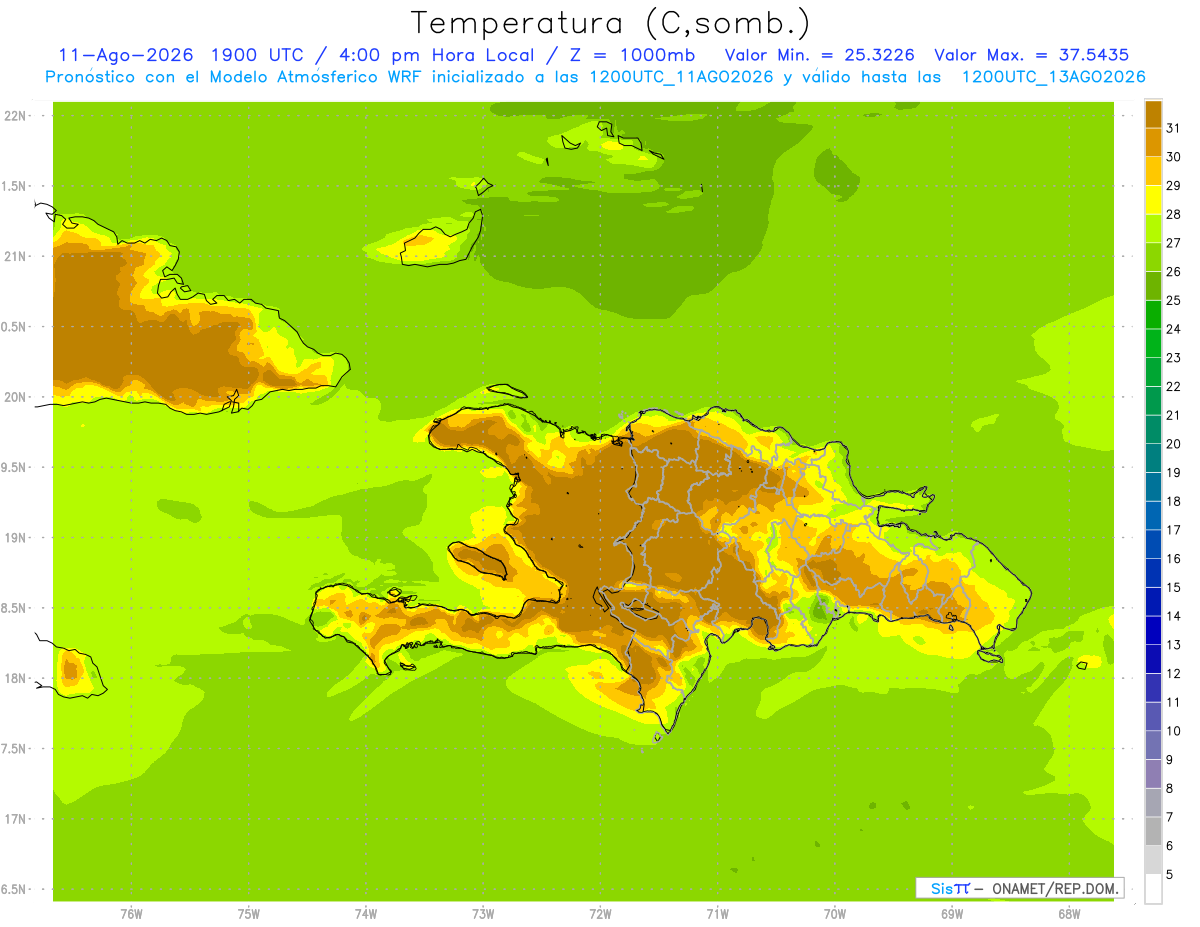Click the '68W' longitude label

[1069, 914]
